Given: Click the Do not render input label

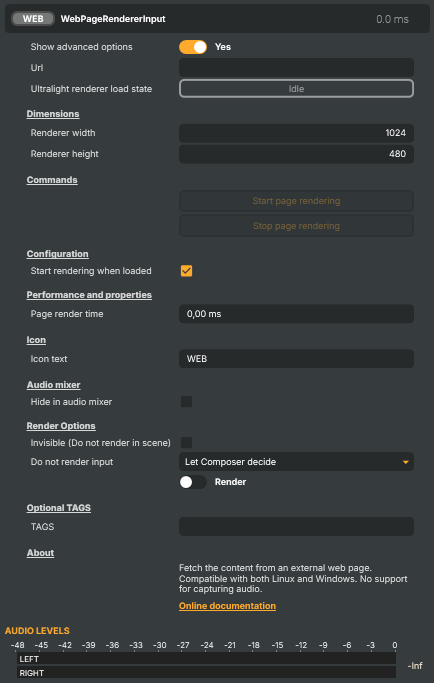Looking at the screenshot, I should point(72,462).
